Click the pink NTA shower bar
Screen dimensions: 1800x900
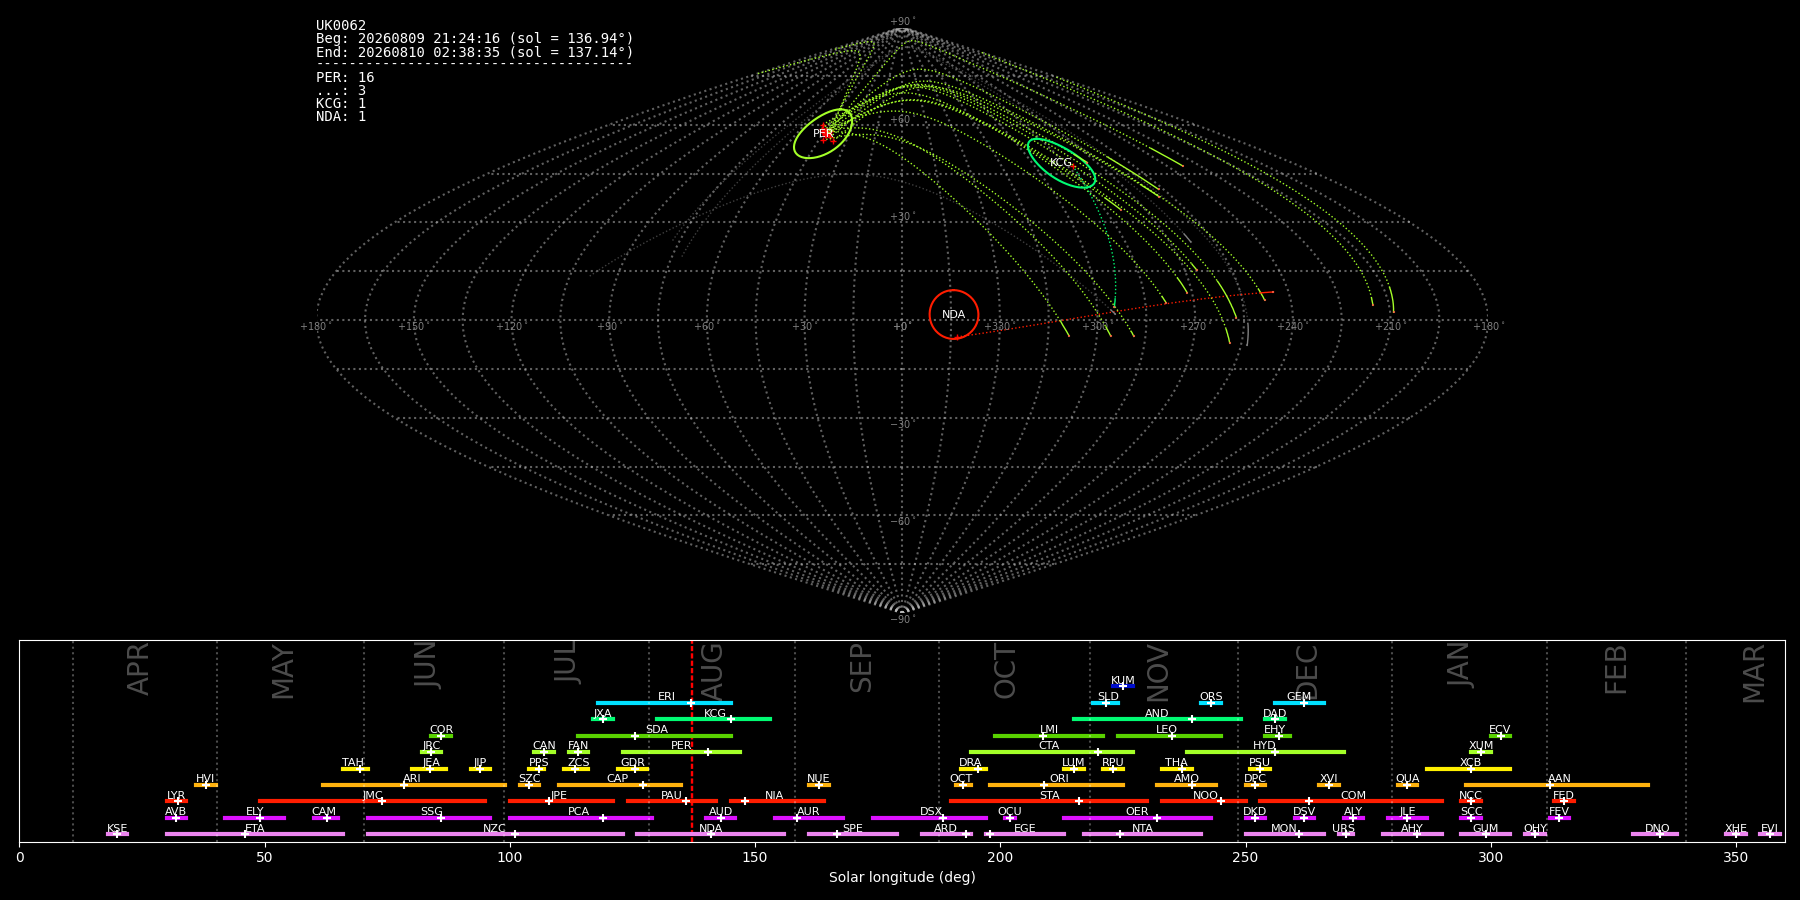pos(1142,834)
